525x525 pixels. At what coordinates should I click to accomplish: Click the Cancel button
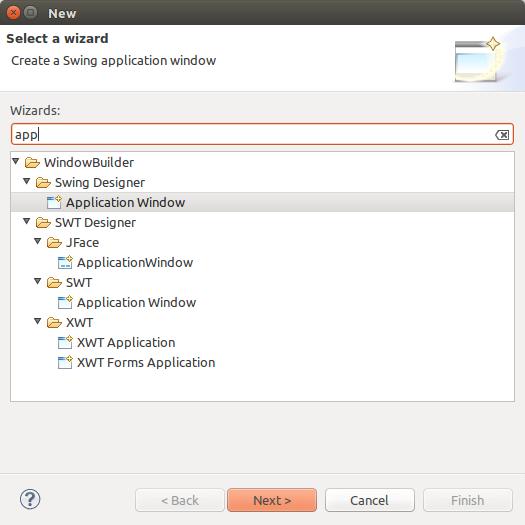coord(370,500)
